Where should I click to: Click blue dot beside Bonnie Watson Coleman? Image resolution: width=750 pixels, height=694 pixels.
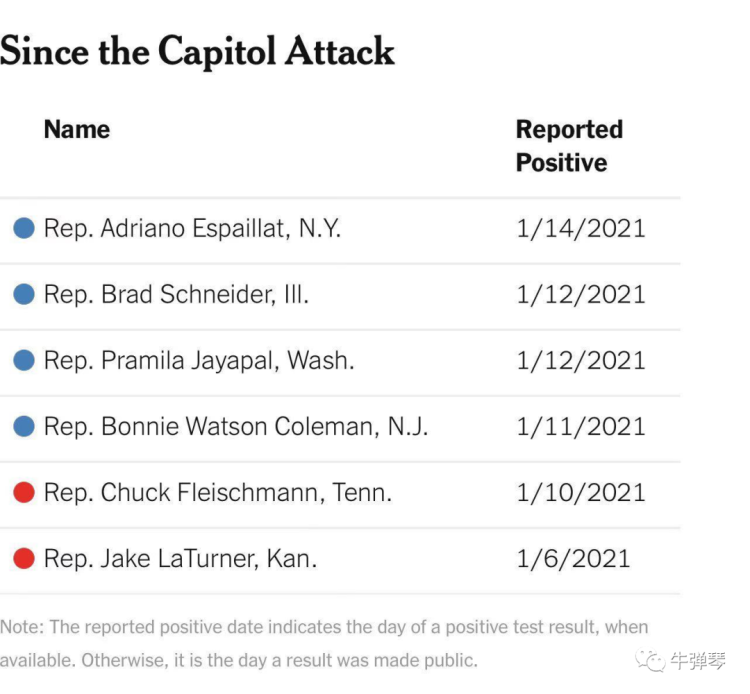(24, 426)
